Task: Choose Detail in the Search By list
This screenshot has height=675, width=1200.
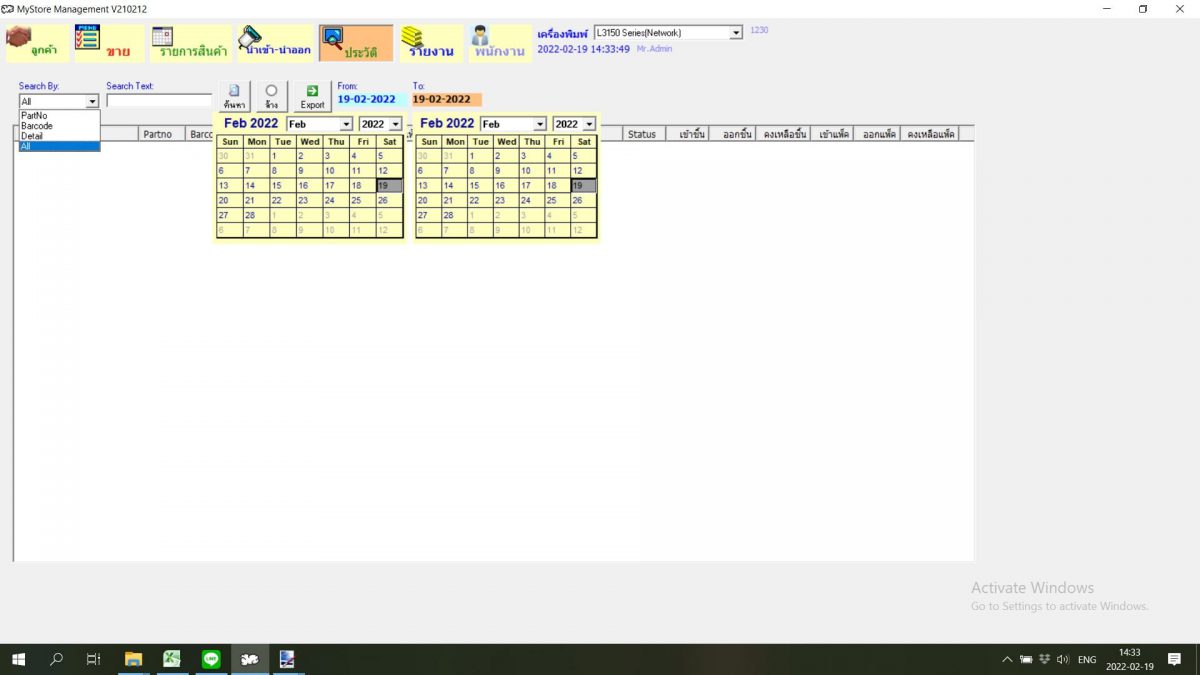Action: [59, 136]
